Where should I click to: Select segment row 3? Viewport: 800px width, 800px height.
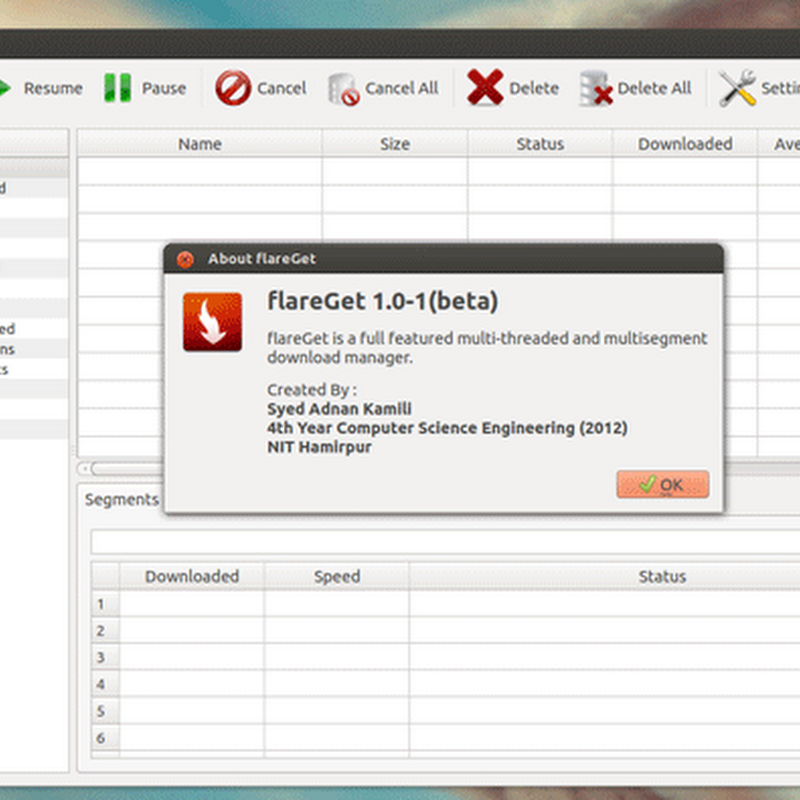[x=105, y=657]
